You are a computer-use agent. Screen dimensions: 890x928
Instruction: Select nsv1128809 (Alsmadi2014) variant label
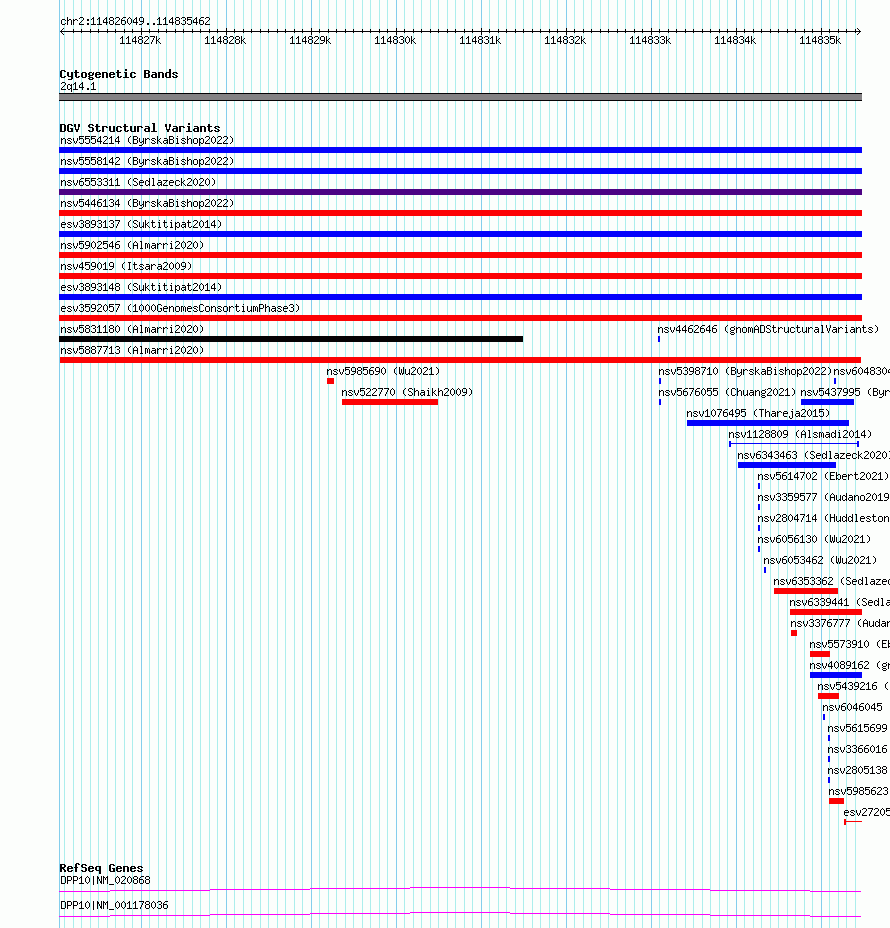pos(800,434)
